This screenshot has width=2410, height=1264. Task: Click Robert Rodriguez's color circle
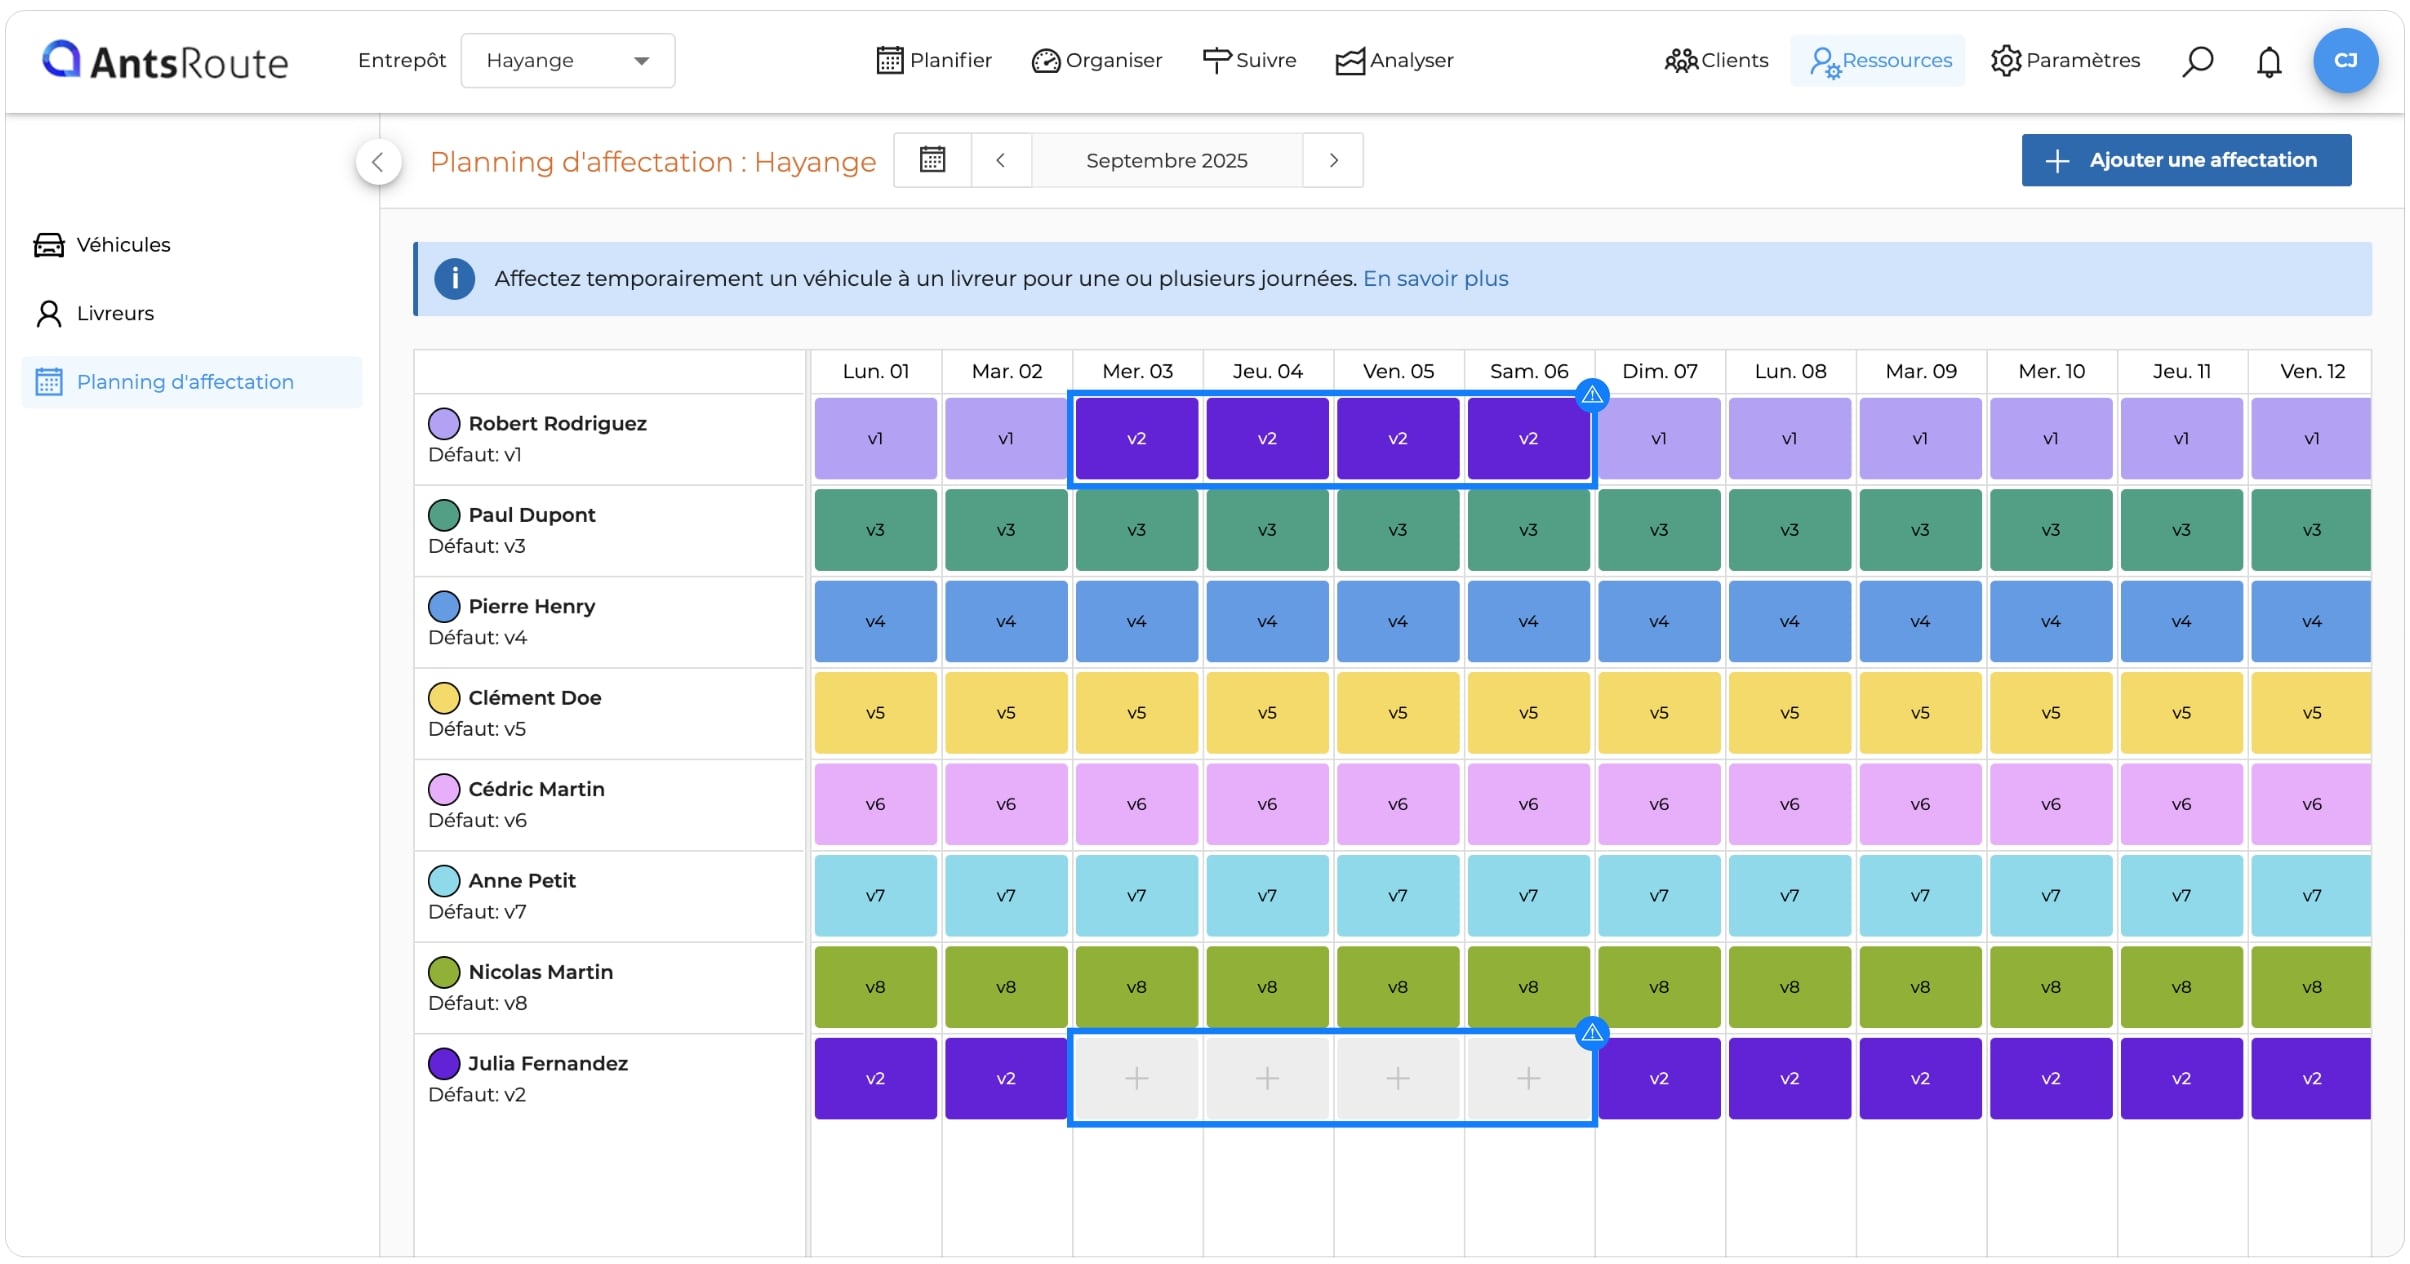point(444,424)
